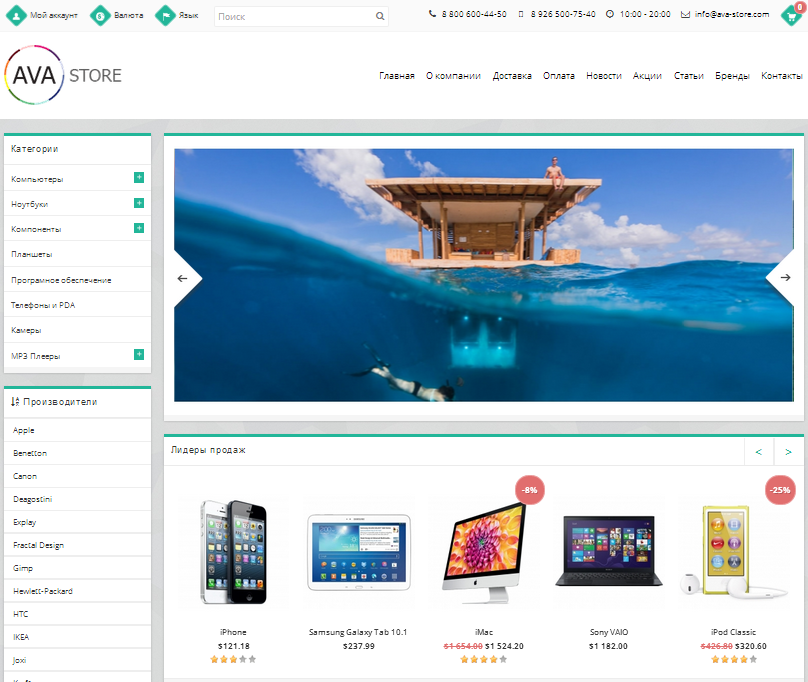Click bestsellers next arrow button
Viewport: 808px width, 682px height.
click(788, 452)
